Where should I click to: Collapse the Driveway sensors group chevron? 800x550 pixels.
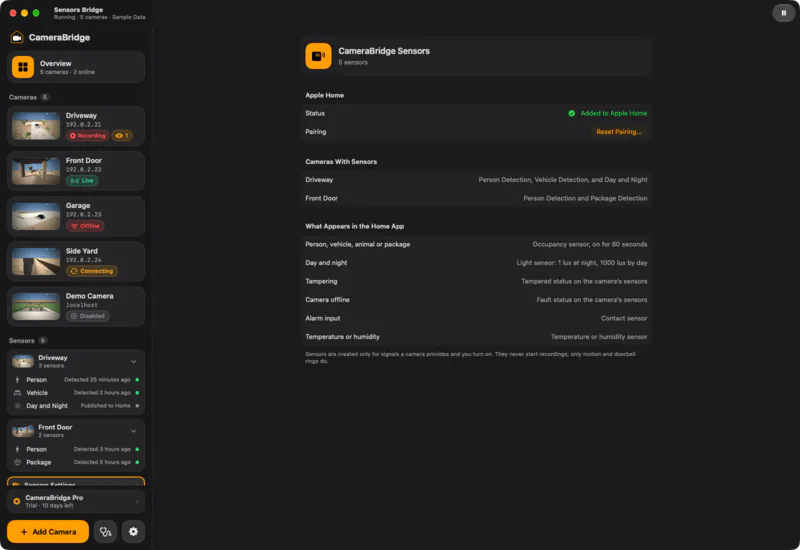[134, 361]
